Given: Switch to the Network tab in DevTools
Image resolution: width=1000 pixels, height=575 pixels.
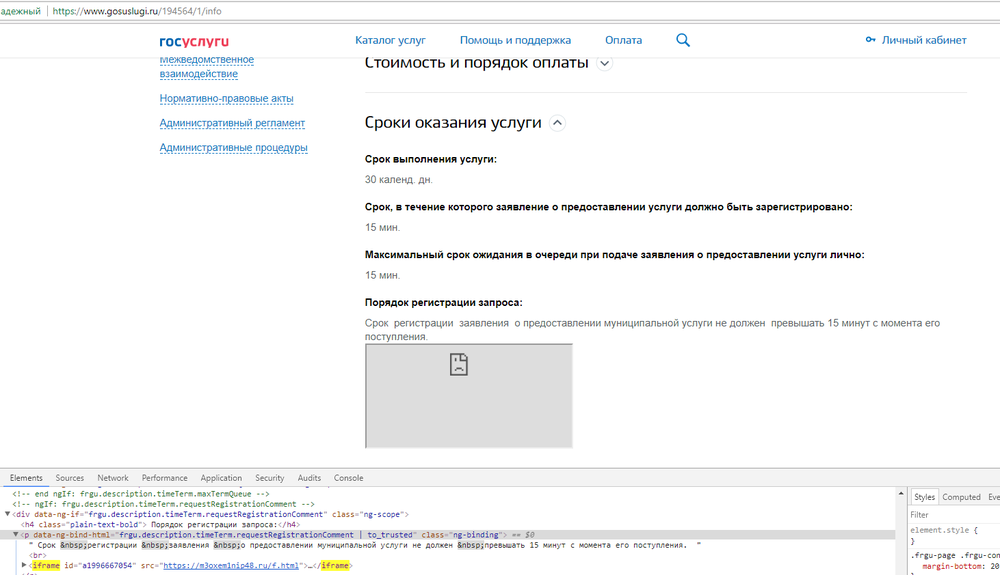Looking at the screenshot, I should click(x=112, y=478).
